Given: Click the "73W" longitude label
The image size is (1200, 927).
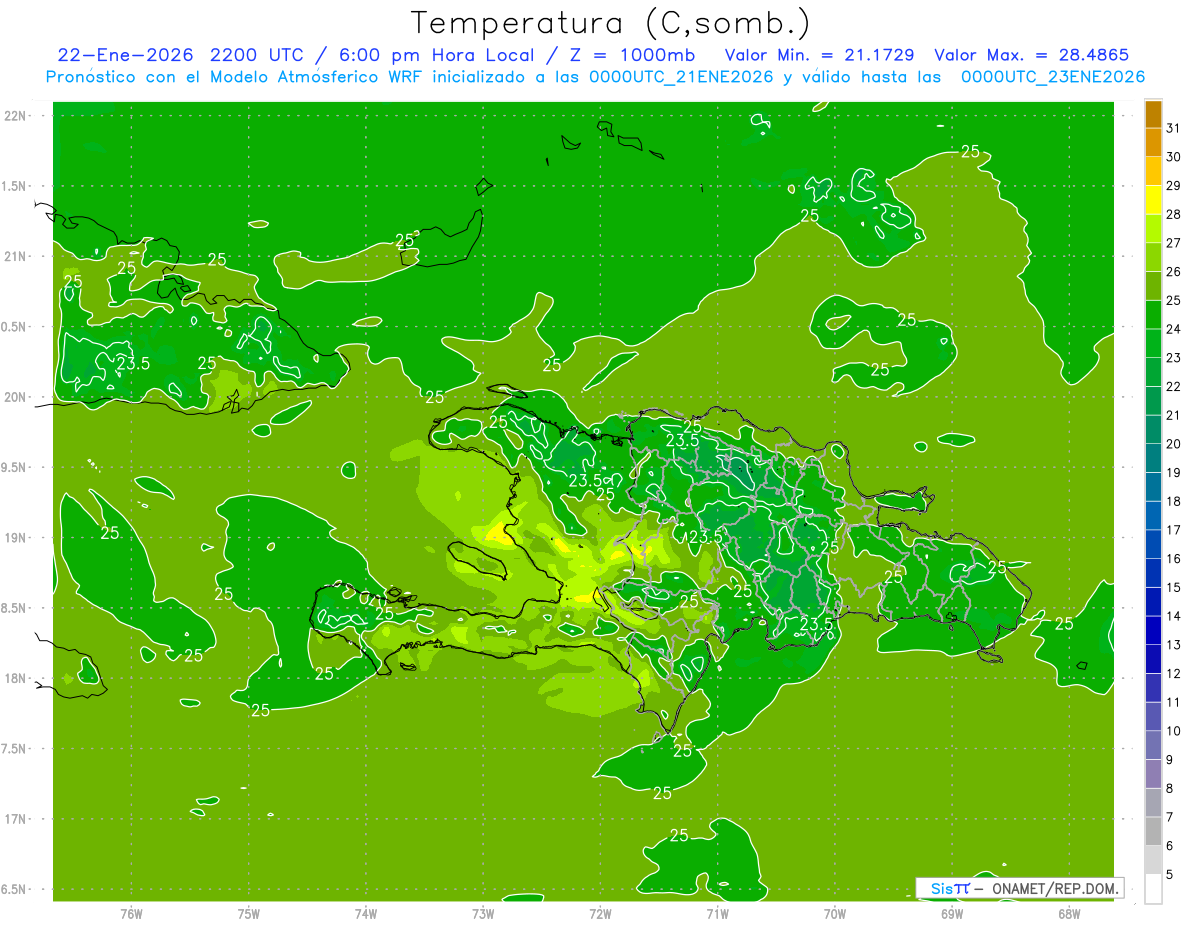Looking at the screenshot, I should pos(483,914).
